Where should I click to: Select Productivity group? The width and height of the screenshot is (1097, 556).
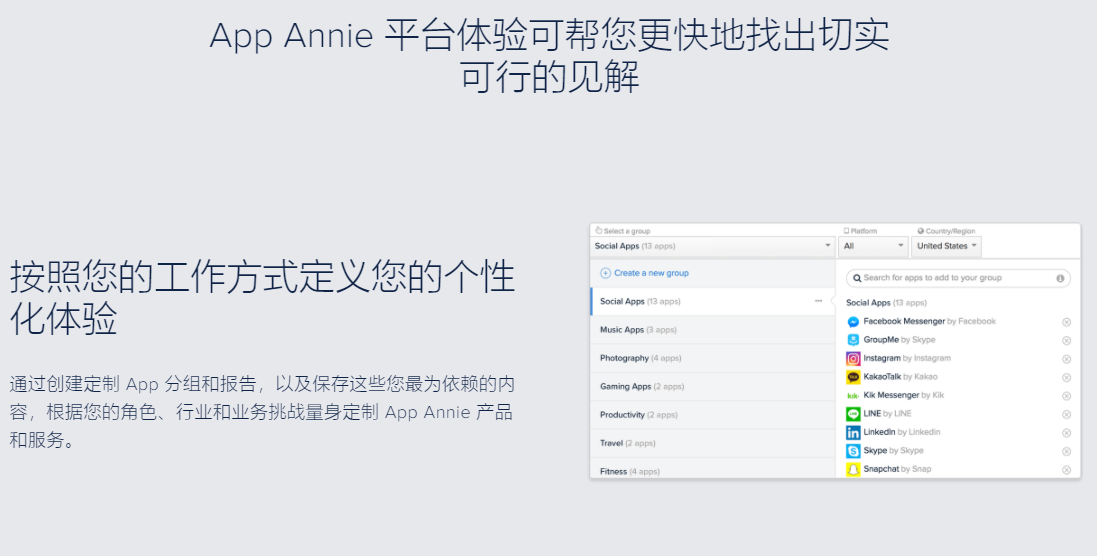[x=713, y=415]
